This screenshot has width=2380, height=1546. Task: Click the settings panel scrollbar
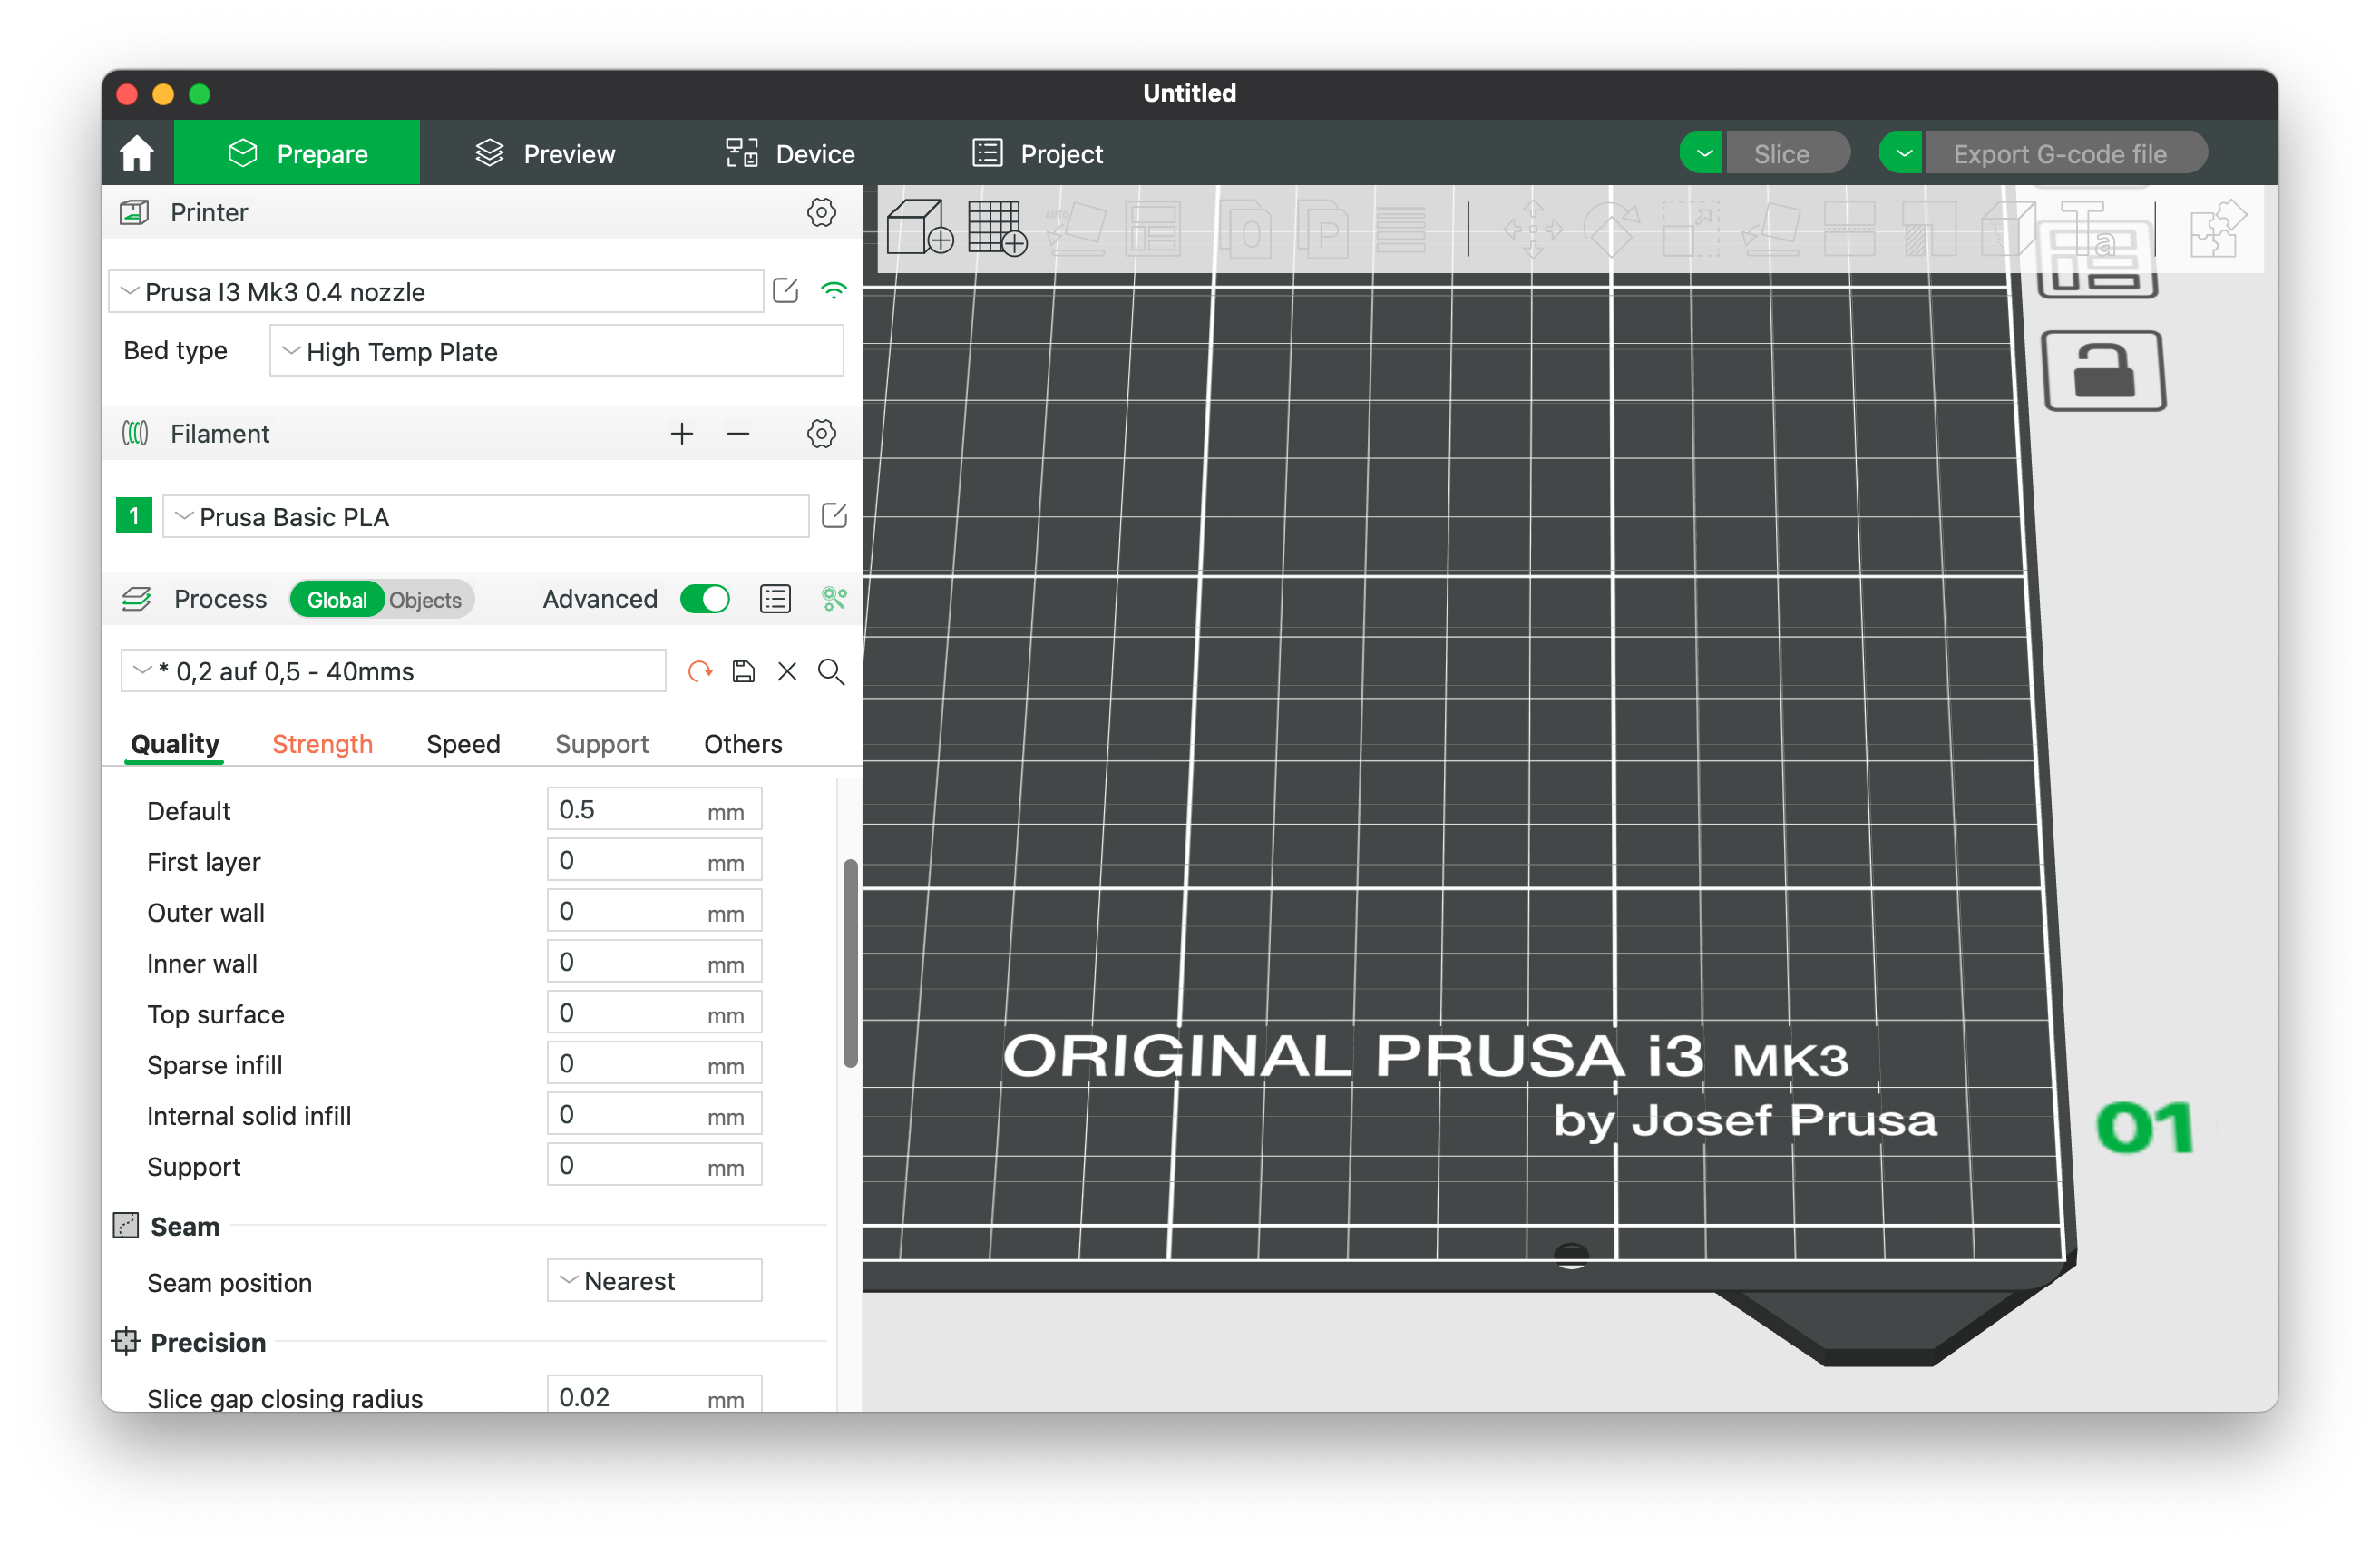[x=850, y=963]
